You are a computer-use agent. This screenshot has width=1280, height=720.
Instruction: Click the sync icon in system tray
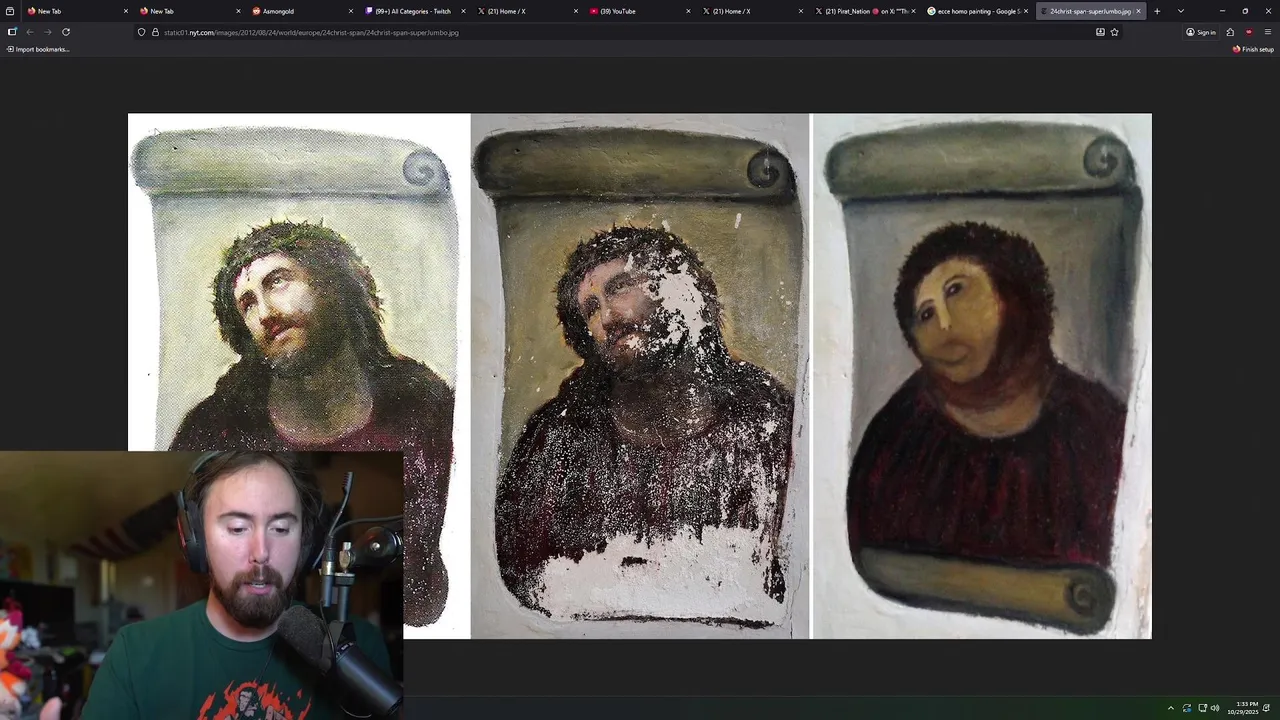click(x=1186, y=708)
